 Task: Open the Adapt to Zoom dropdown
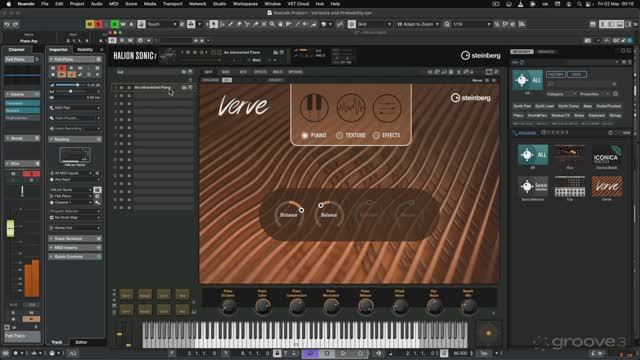coord(418,24)
